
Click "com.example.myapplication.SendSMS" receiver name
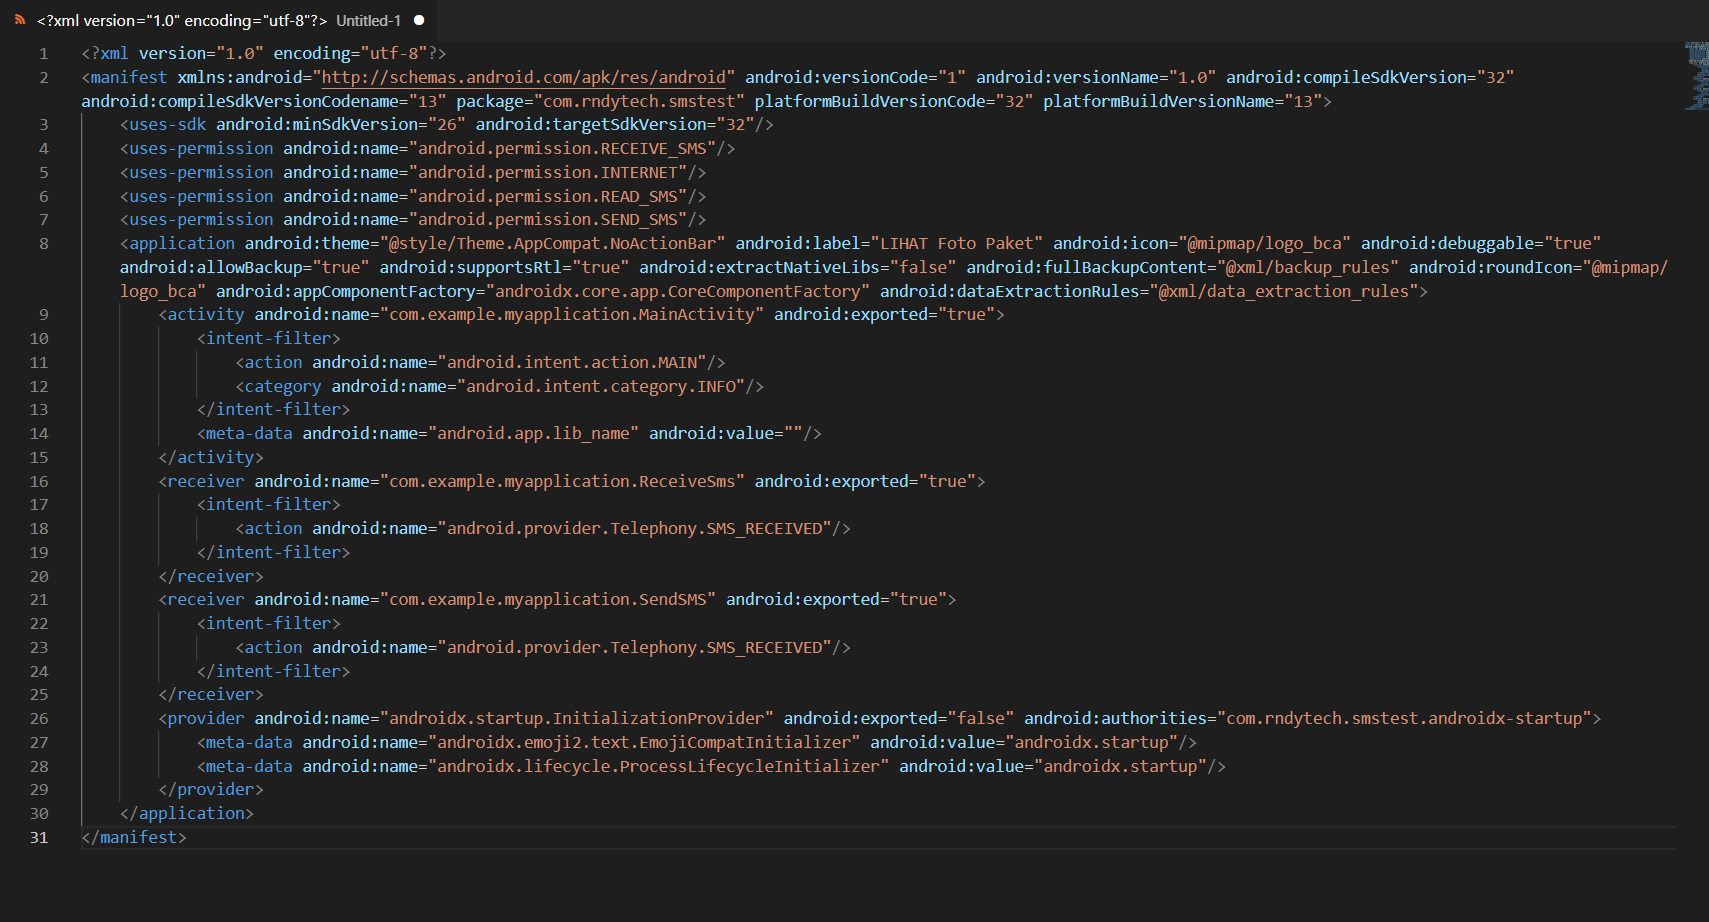tap(548, 599)
